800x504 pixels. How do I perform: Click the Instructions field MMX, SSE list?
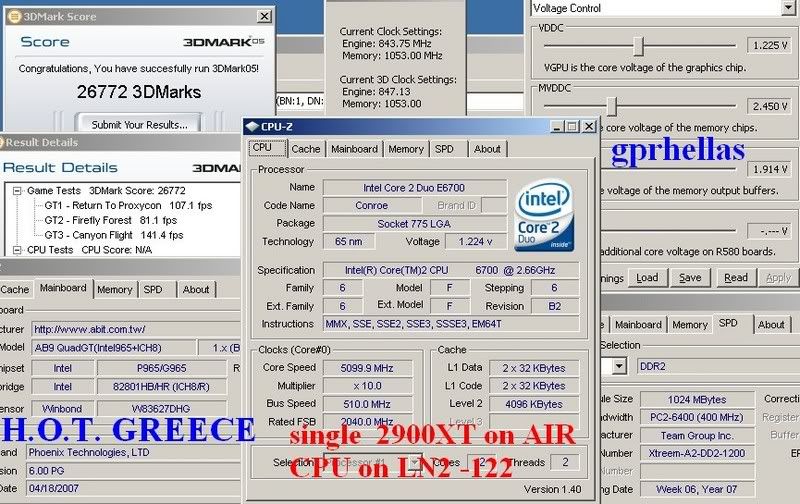point(451,324)
